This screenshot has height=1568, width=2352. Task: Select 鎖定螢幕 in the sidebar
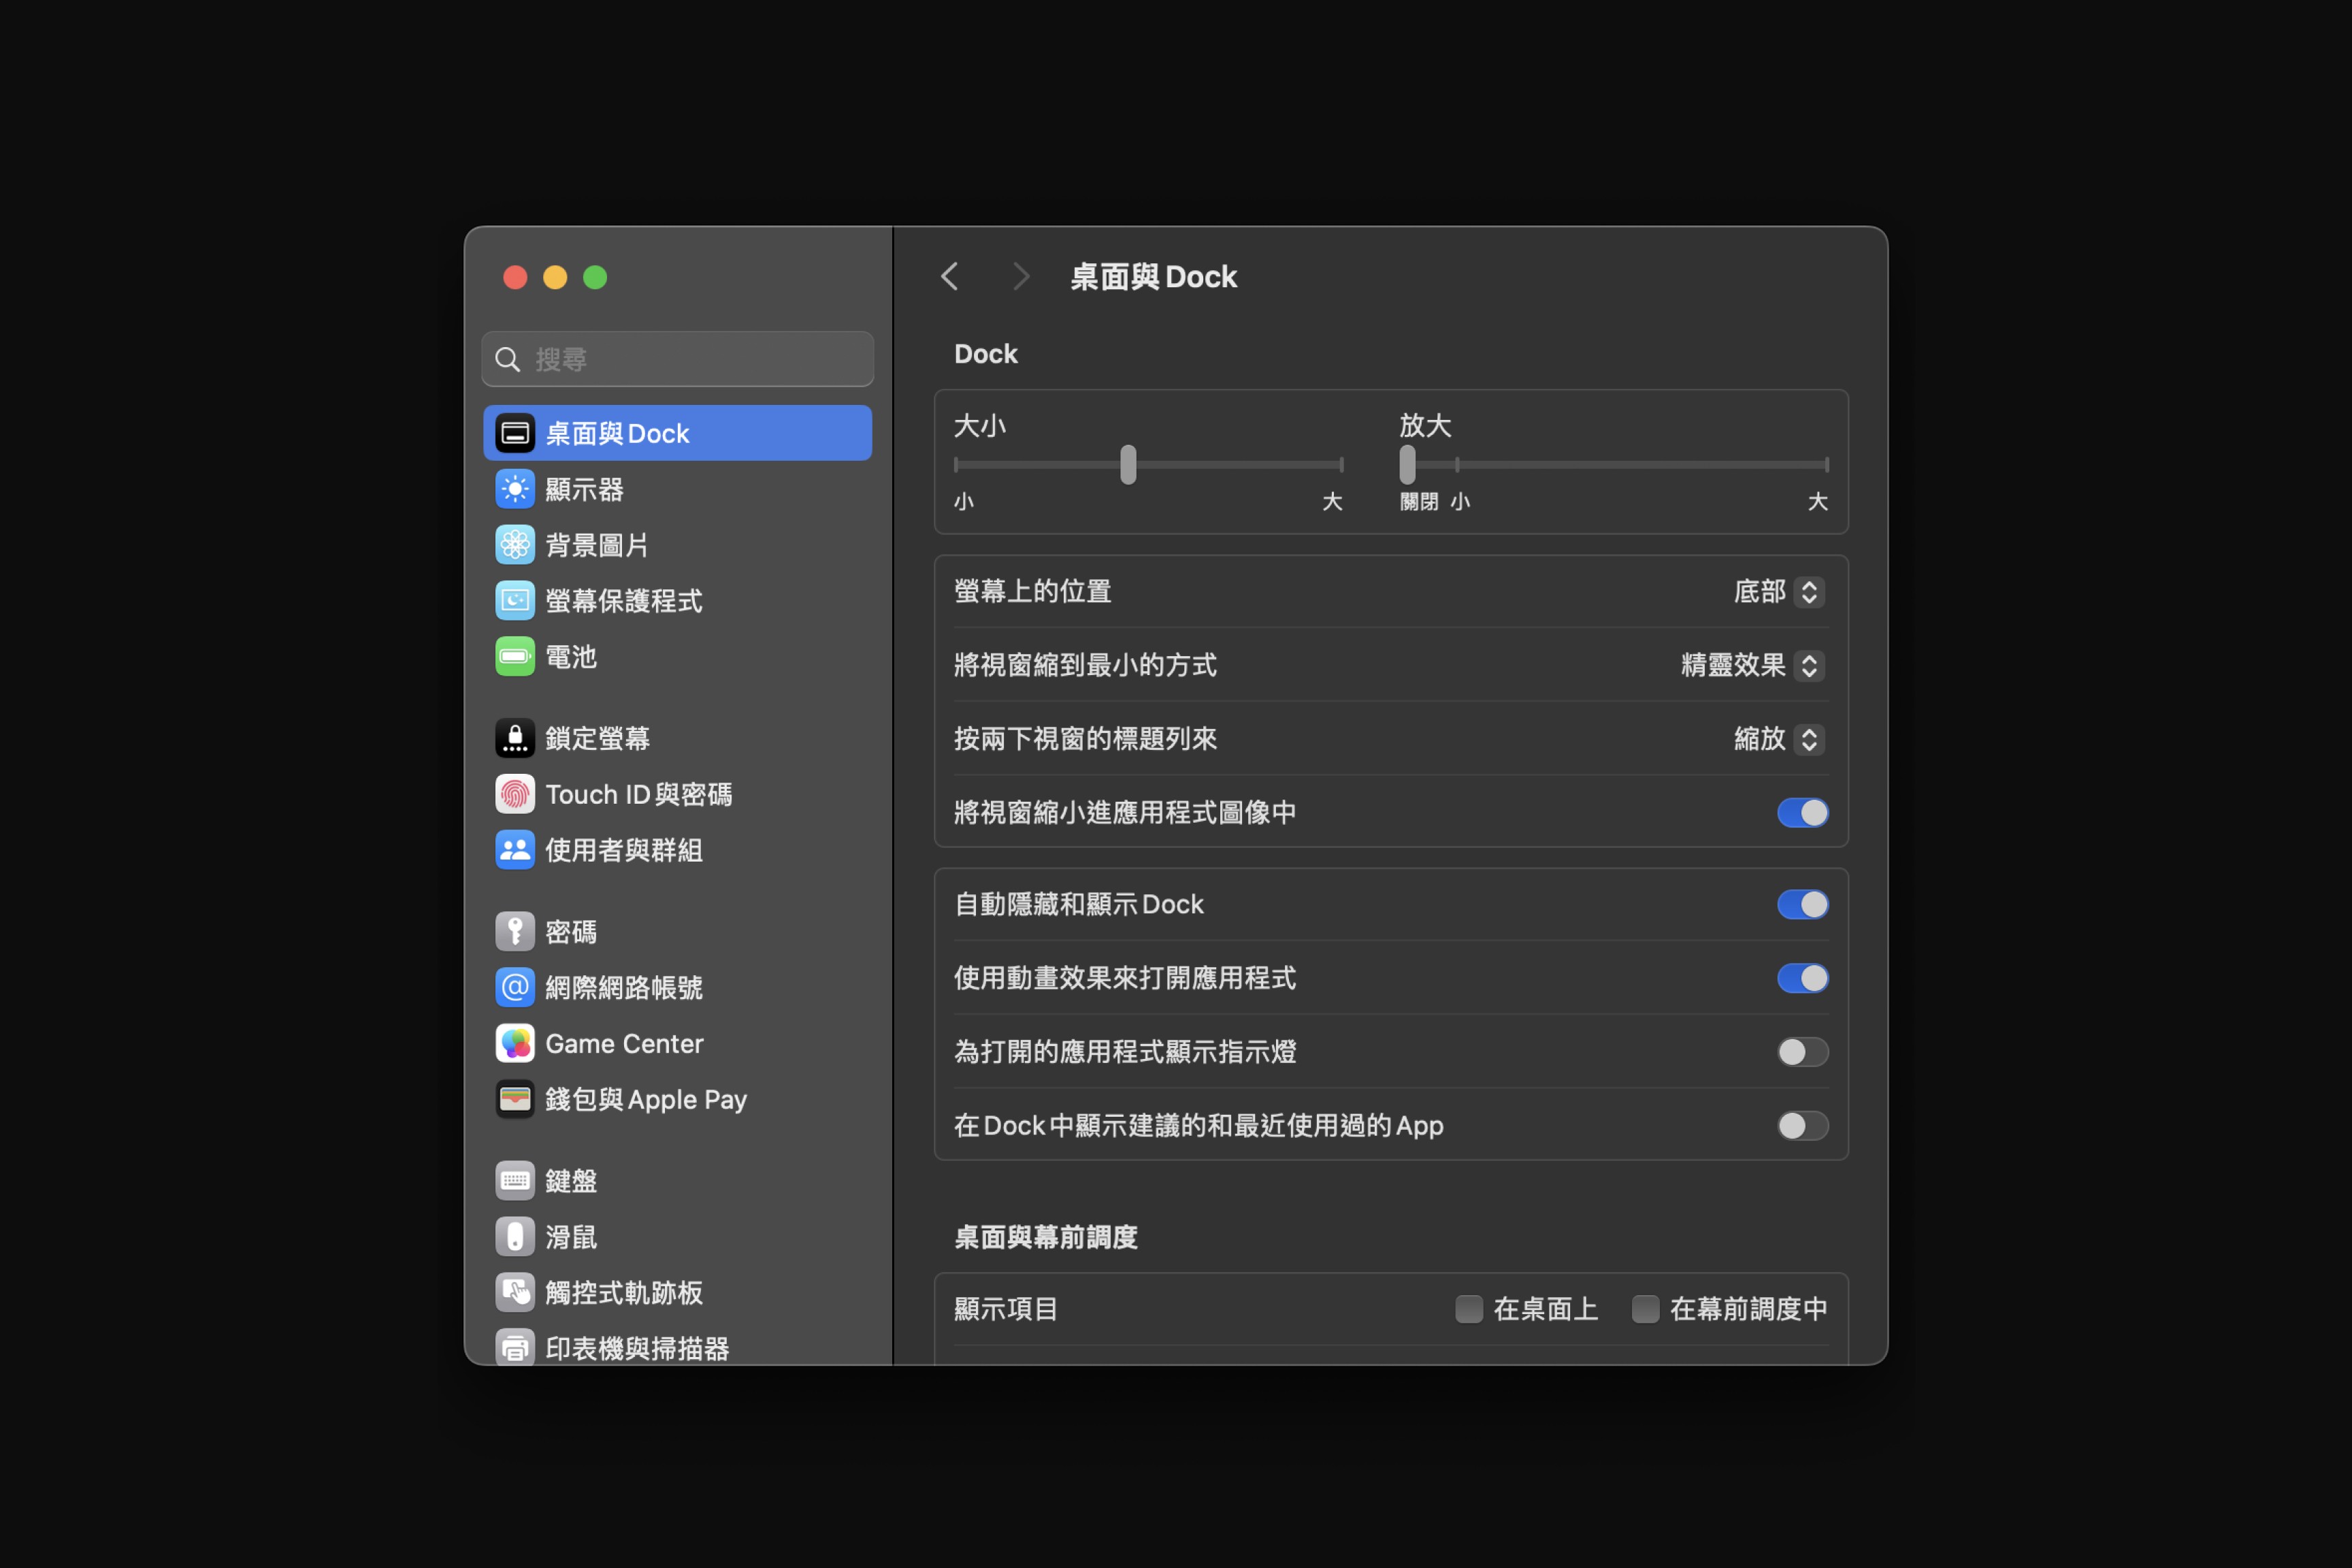pyautogui.click(x=597, y=738)
